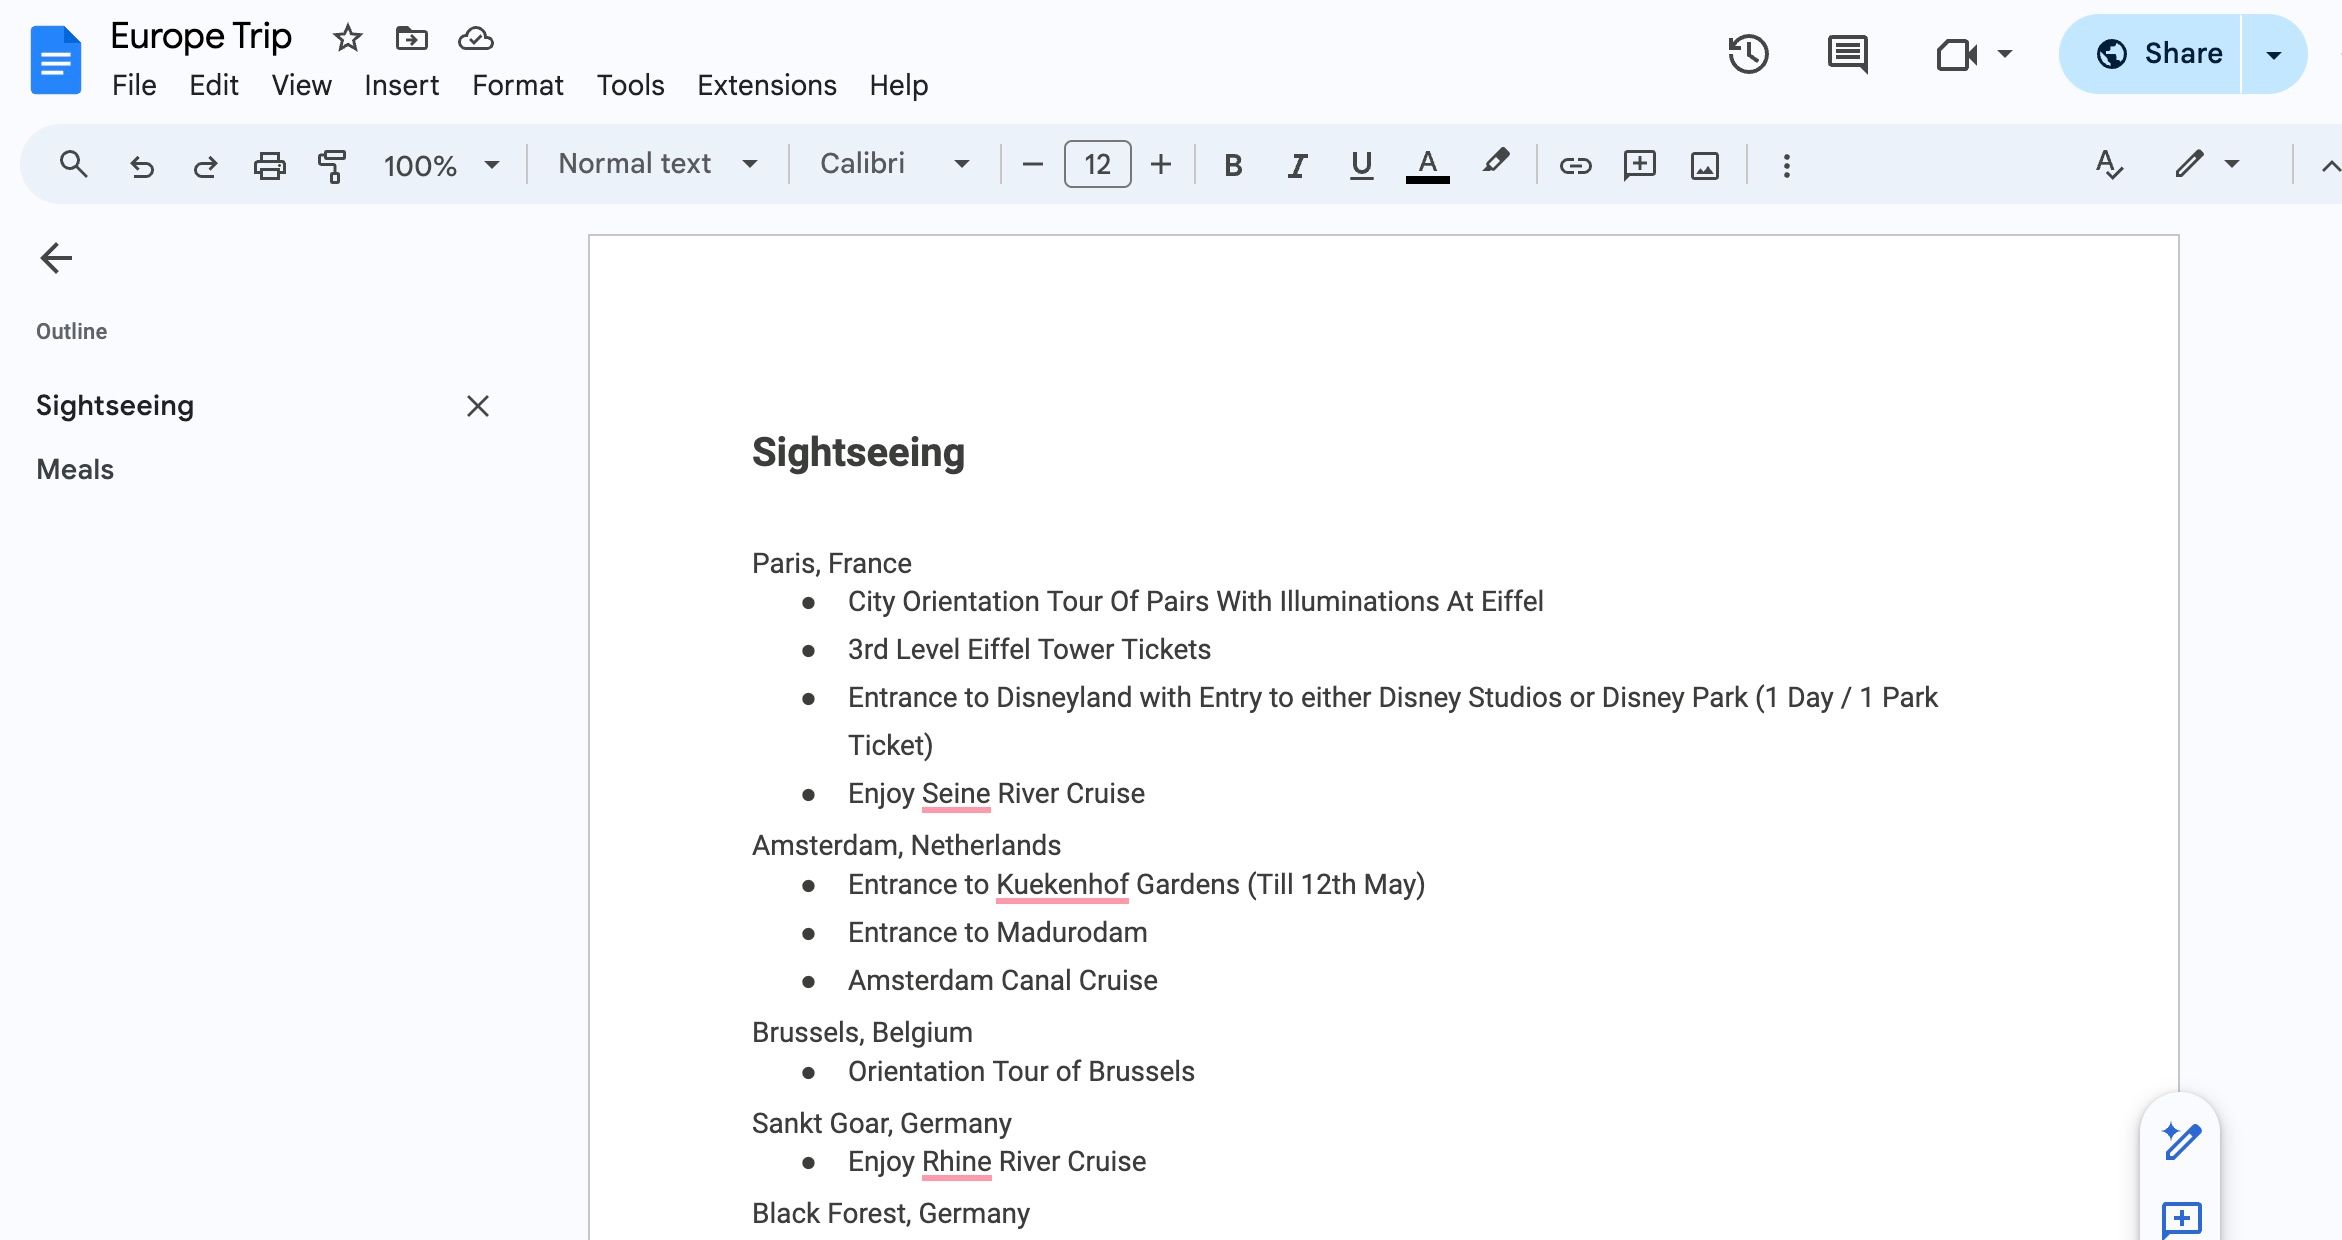
Task: Open the Extensions menu
Action: (x=768, y=84)
